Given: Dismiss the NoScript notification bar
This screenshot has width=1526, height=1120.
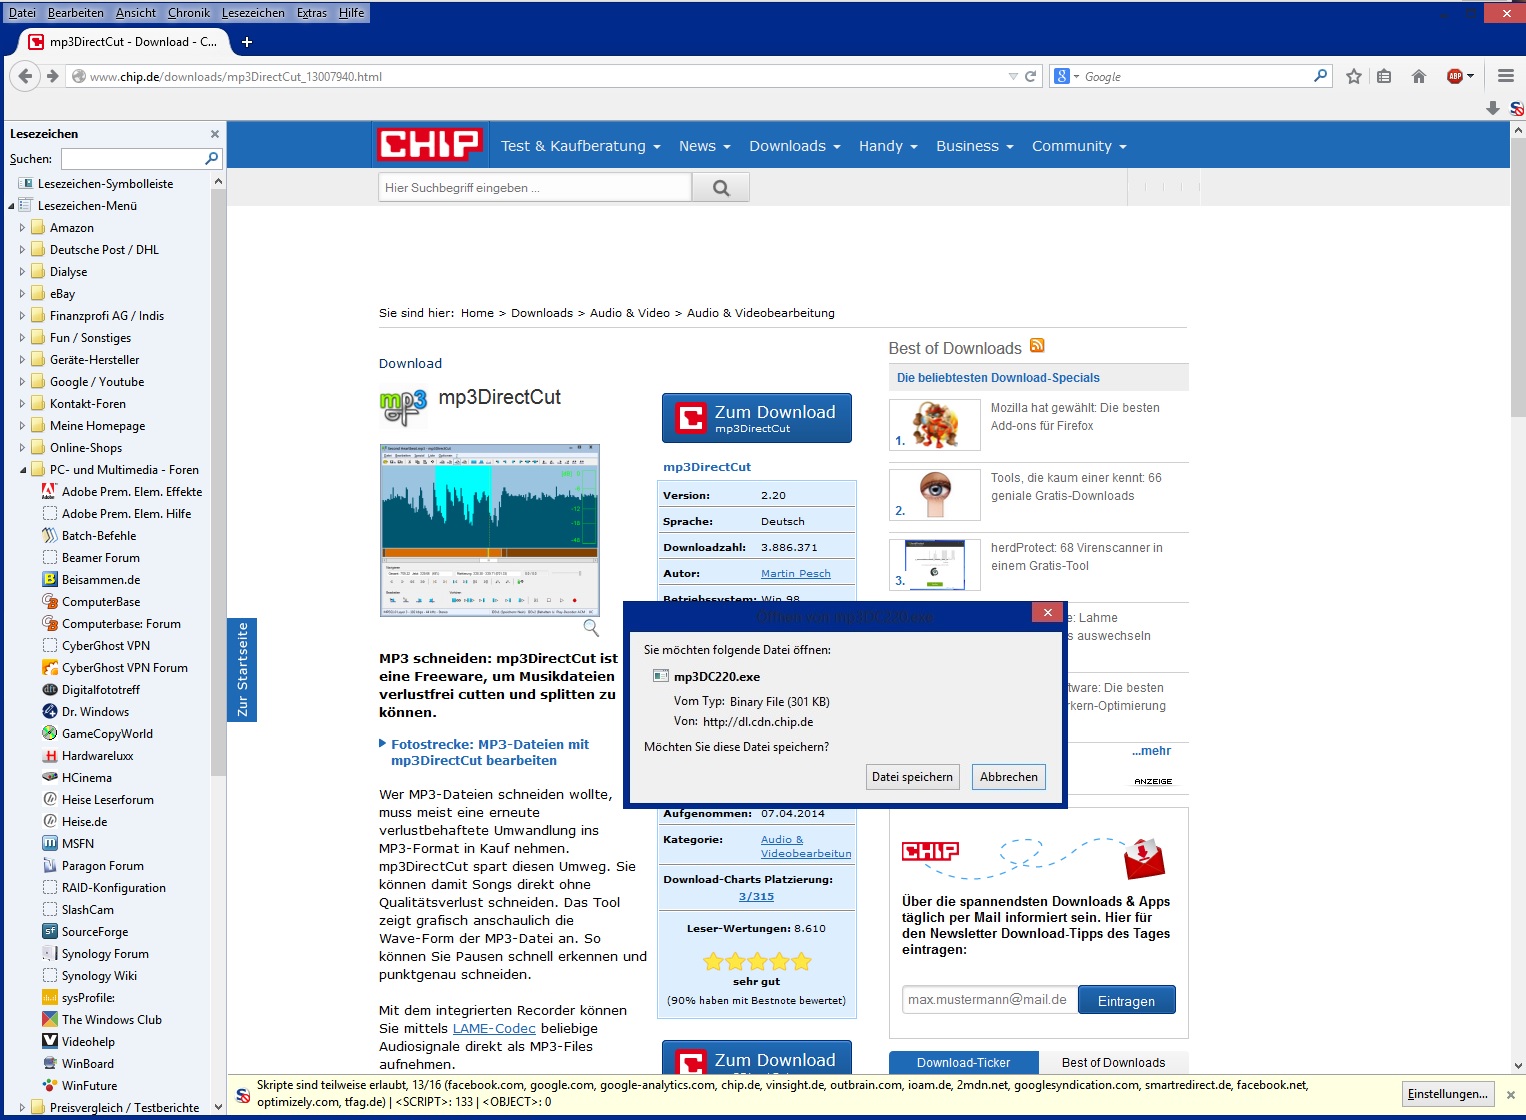Looking at the screenshot, I should (x=1511, y=1095).
